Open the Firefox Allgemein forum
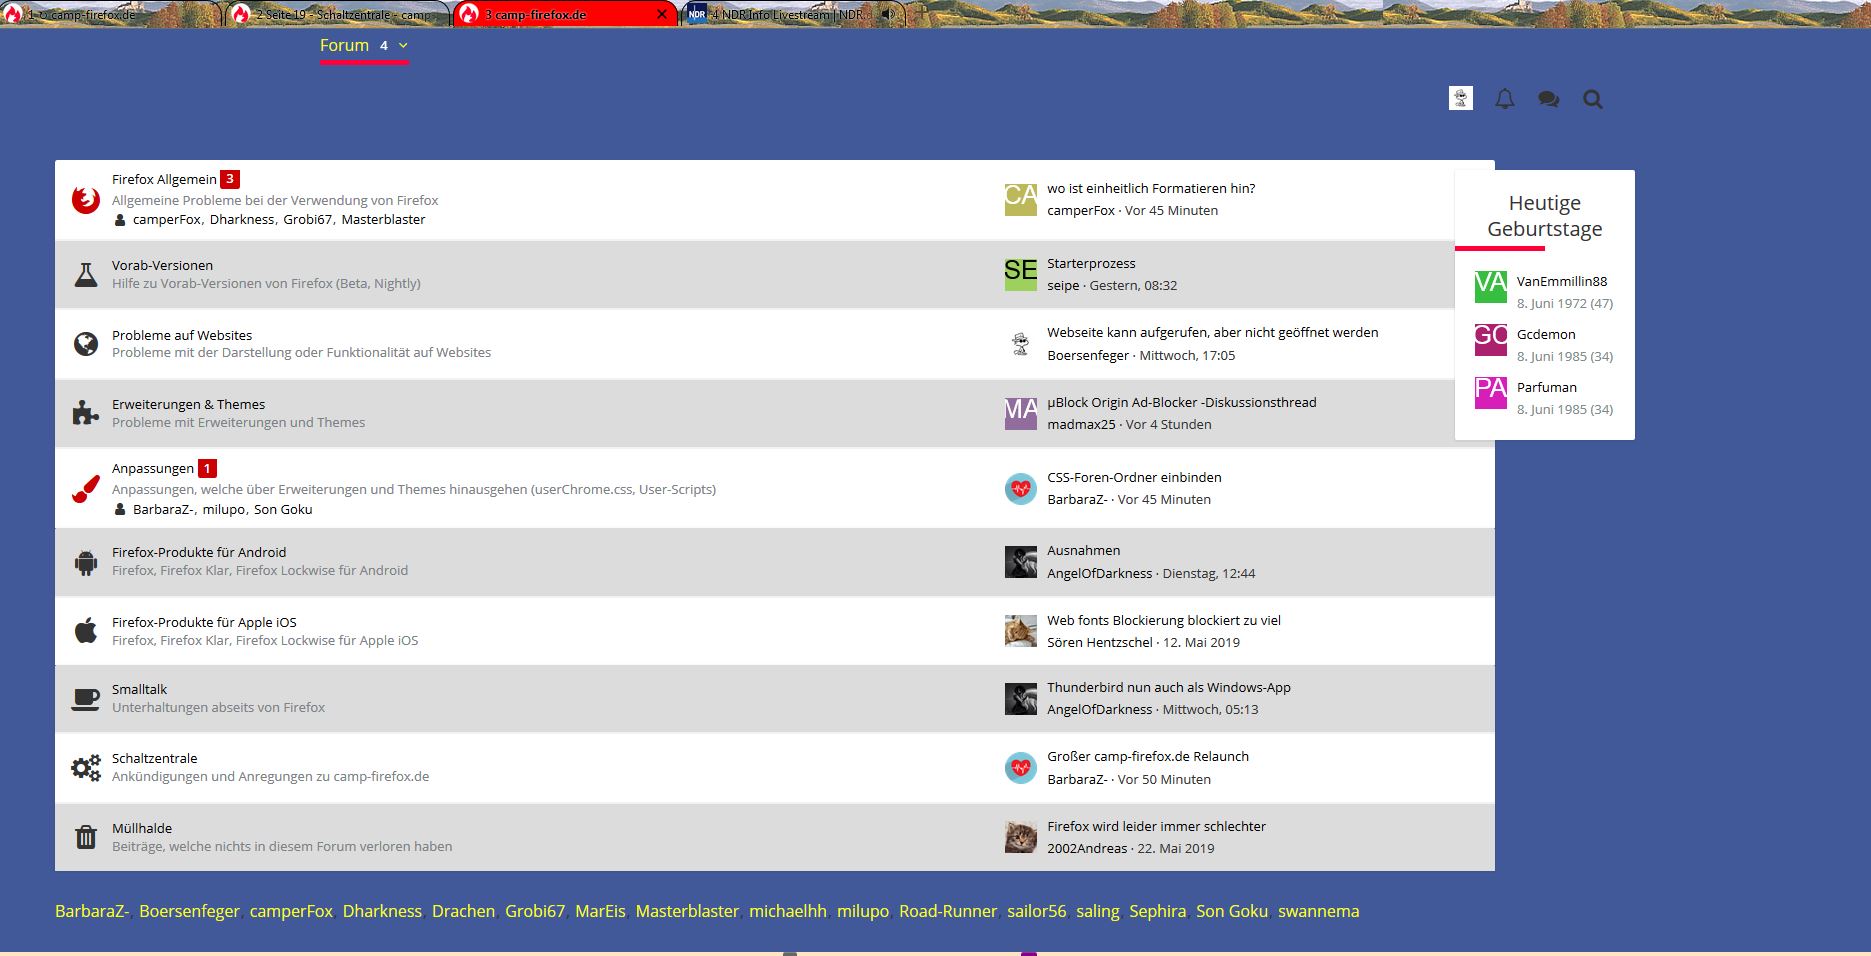 click(164, 179)
